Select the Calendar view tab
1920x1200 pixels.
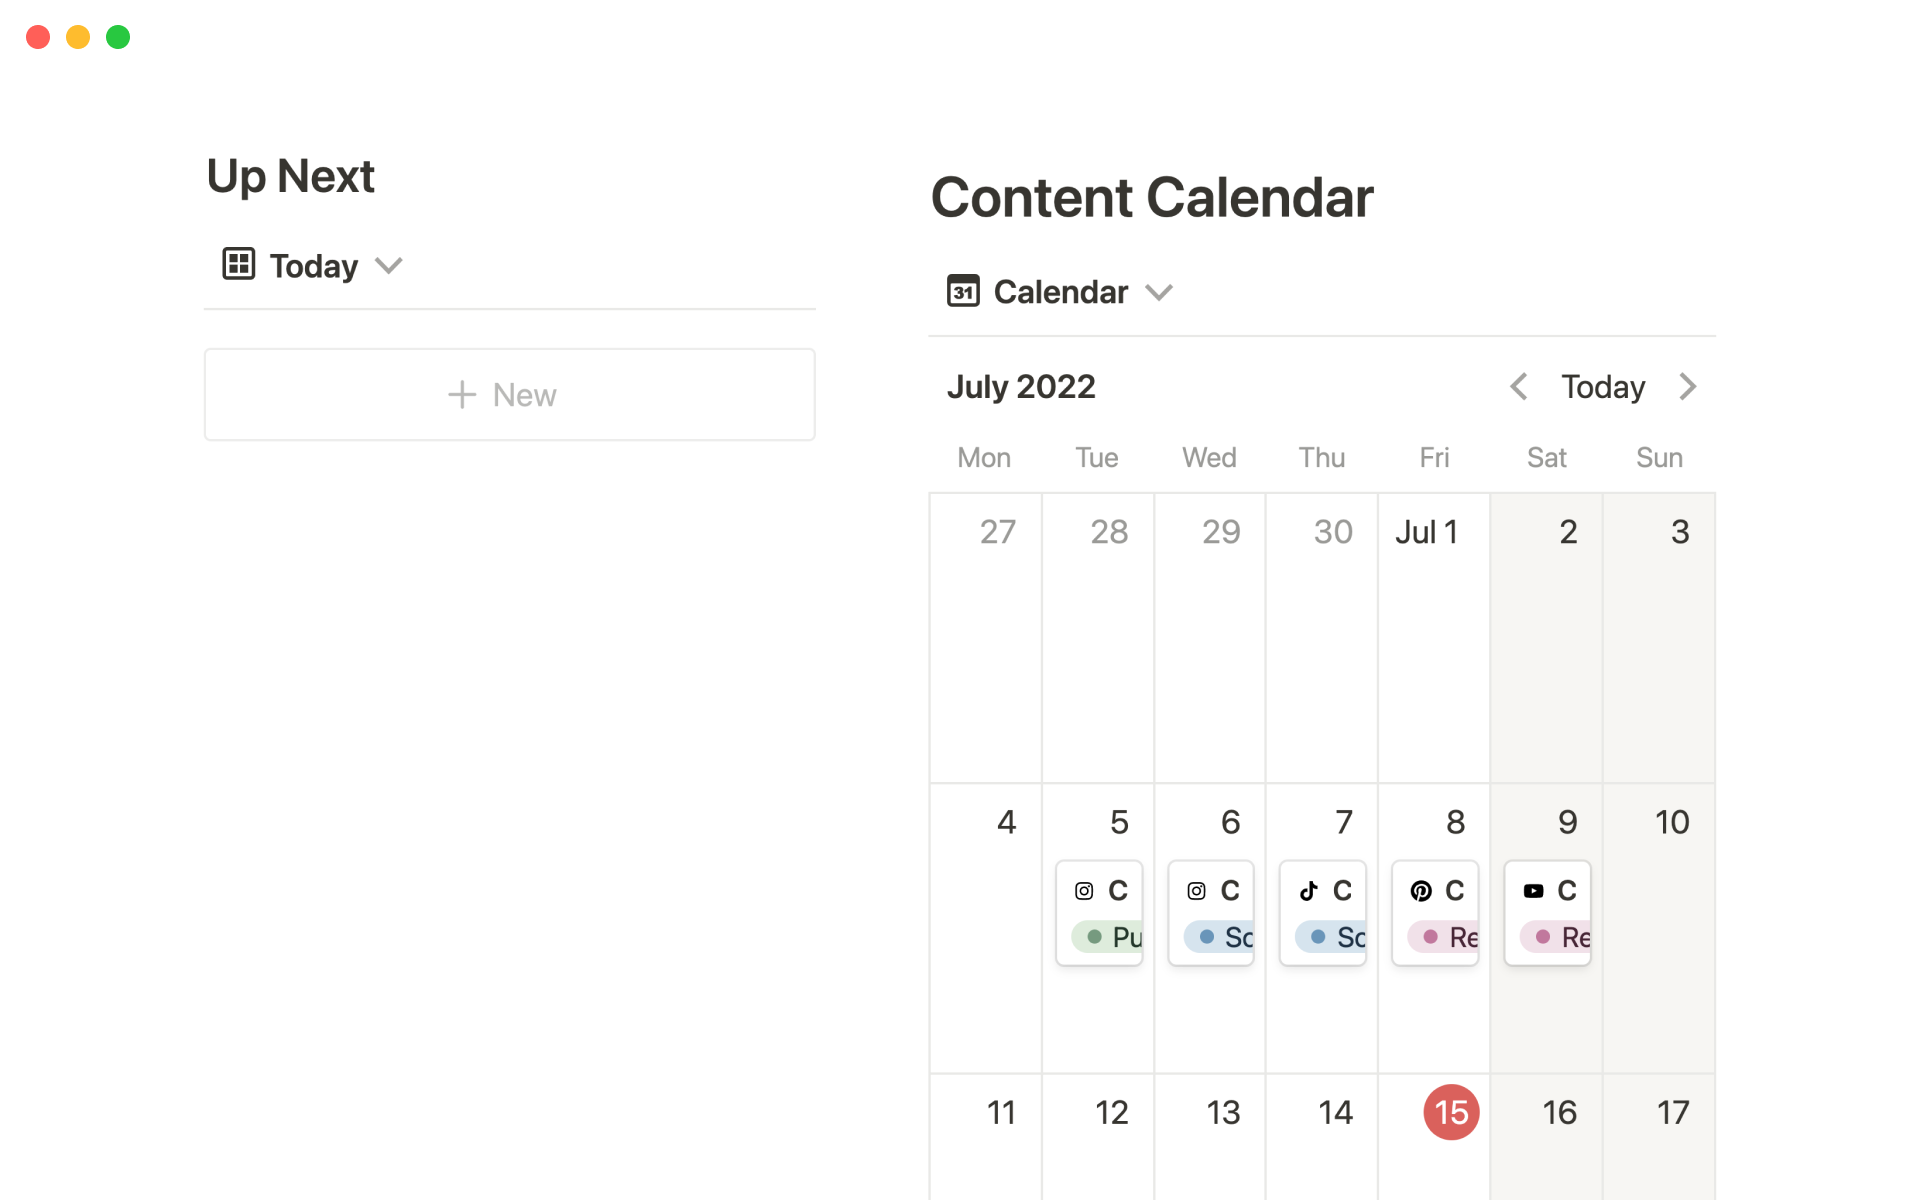[1060, 292]
